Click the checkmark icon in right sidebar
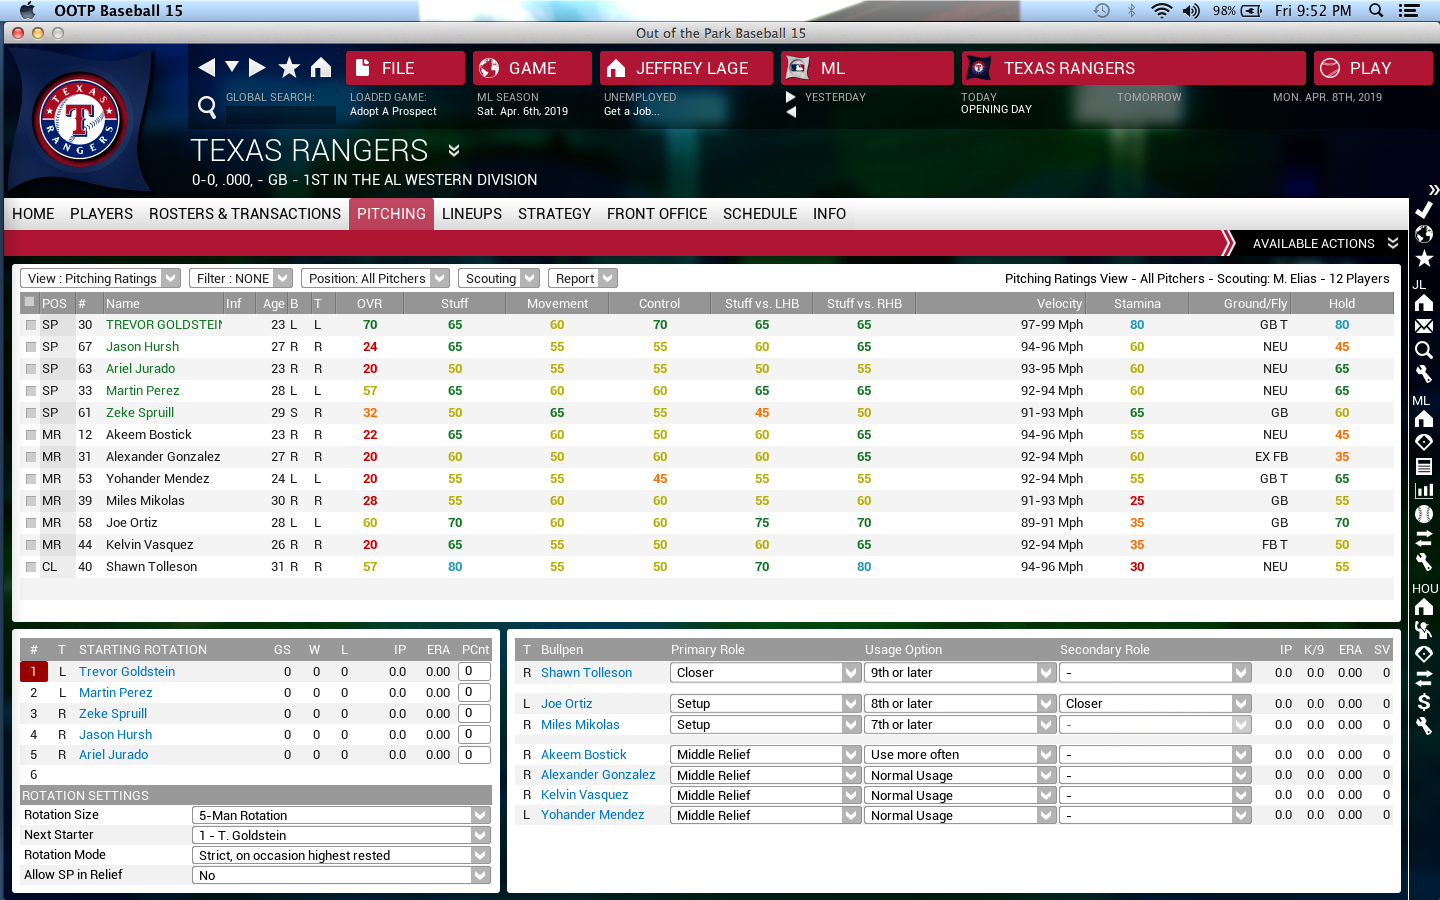Screen dimensions: 1440x900 point(1424,210)
